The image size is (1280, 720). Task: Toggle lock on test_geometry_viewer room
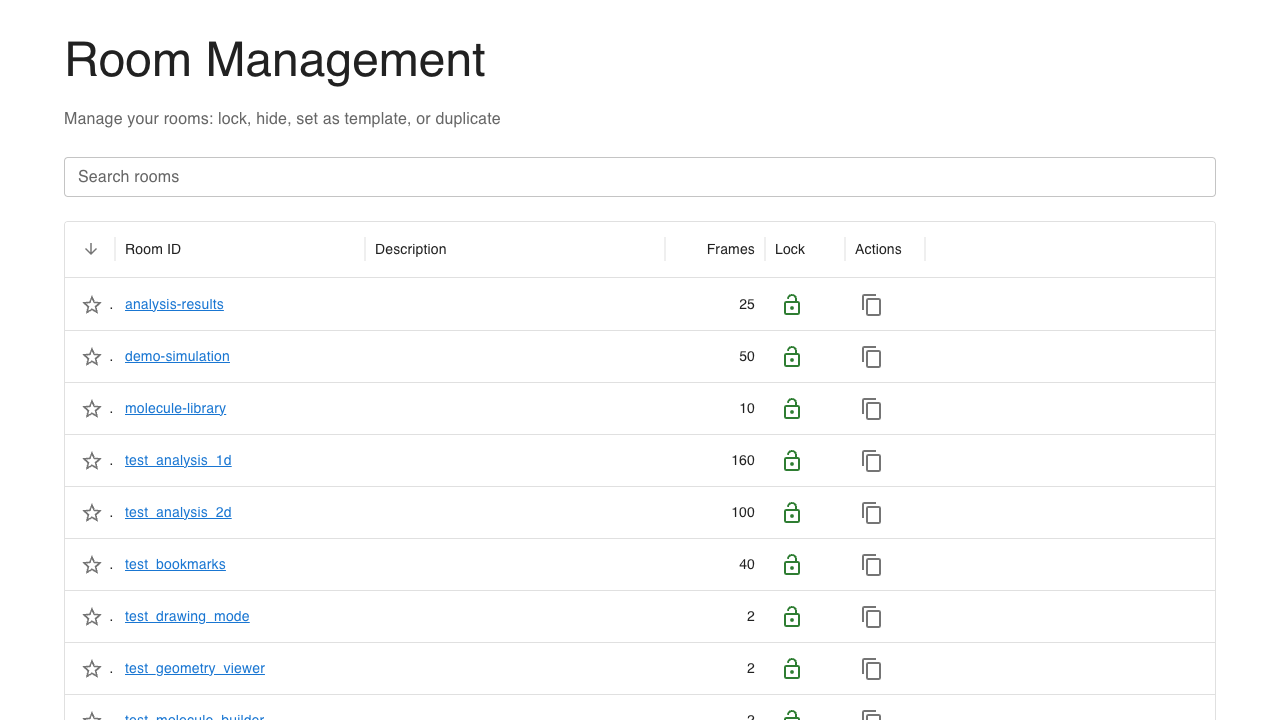pos(792,668)
